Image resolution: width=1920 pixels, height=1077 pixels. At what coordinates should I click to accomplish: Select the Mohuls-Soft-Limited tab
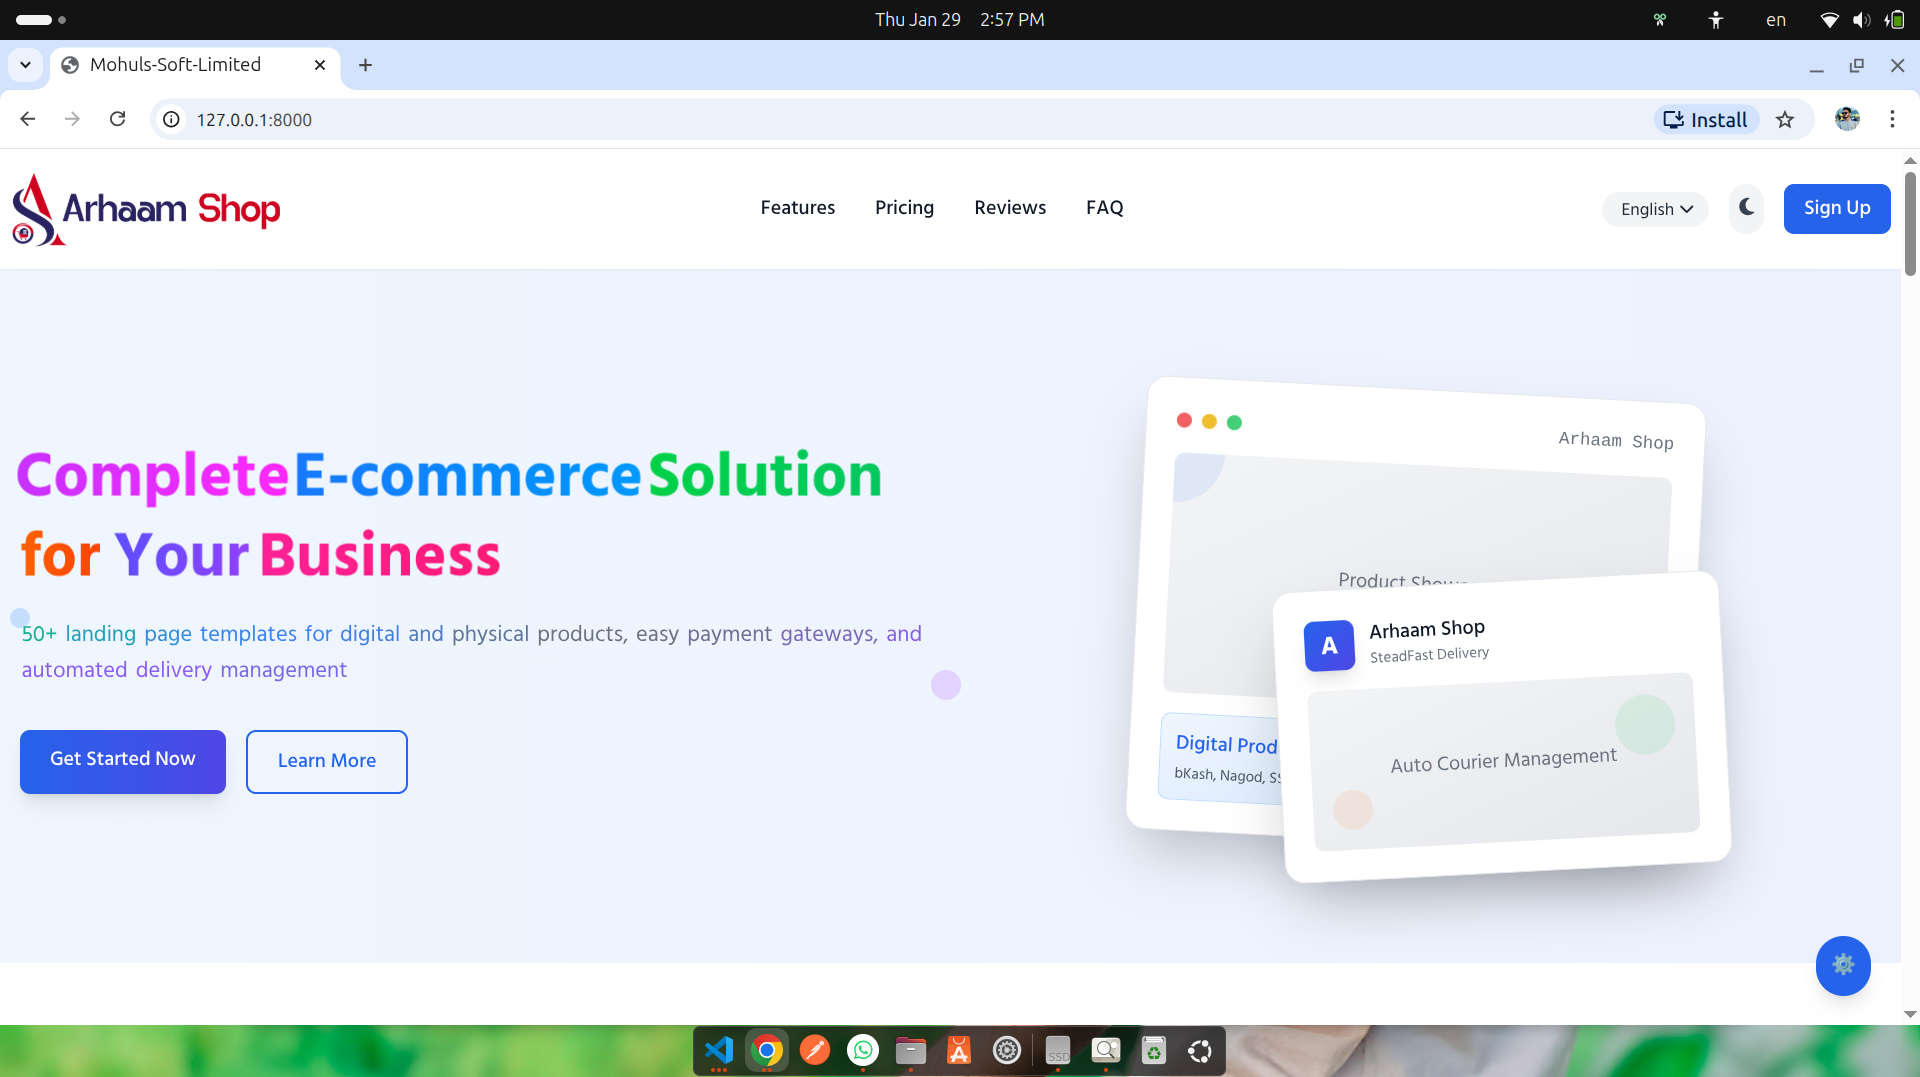click(195, 65)
